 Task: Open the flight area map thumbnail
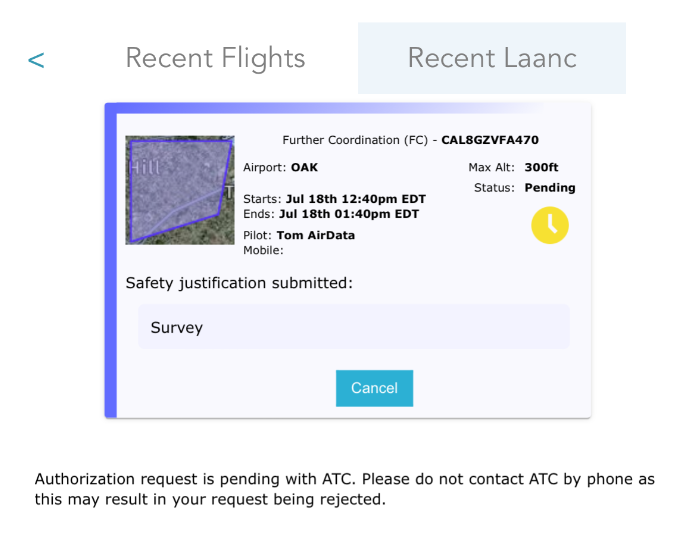click(180, 190)
